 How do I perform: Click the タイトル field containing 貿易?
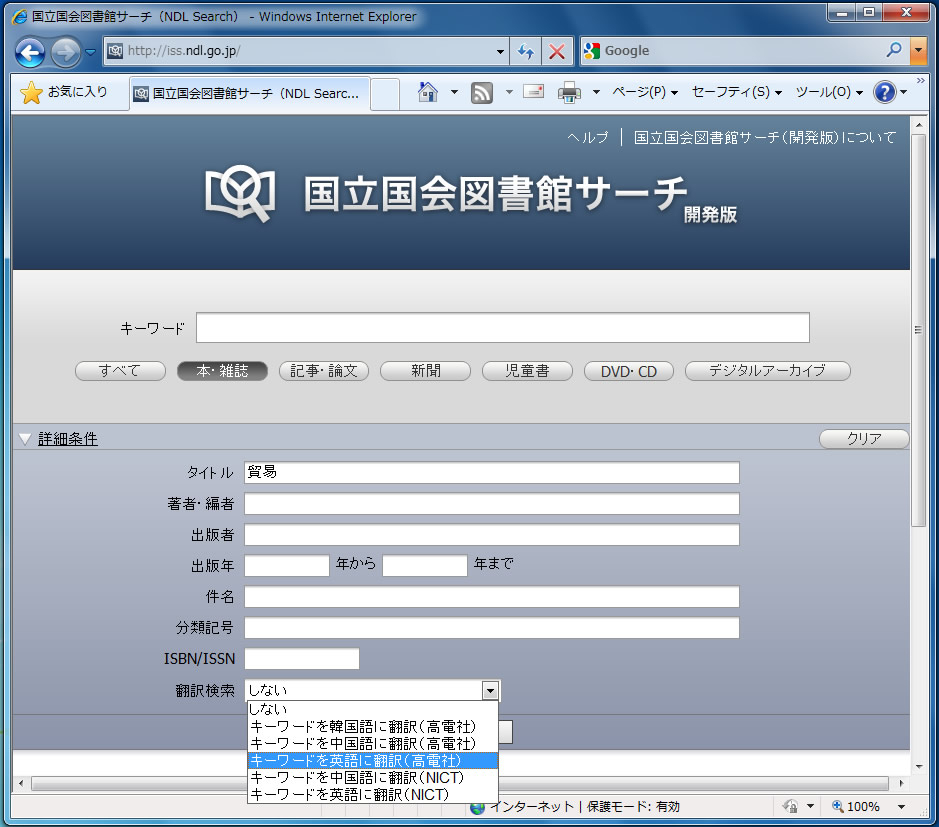click(x=492, y=472)
